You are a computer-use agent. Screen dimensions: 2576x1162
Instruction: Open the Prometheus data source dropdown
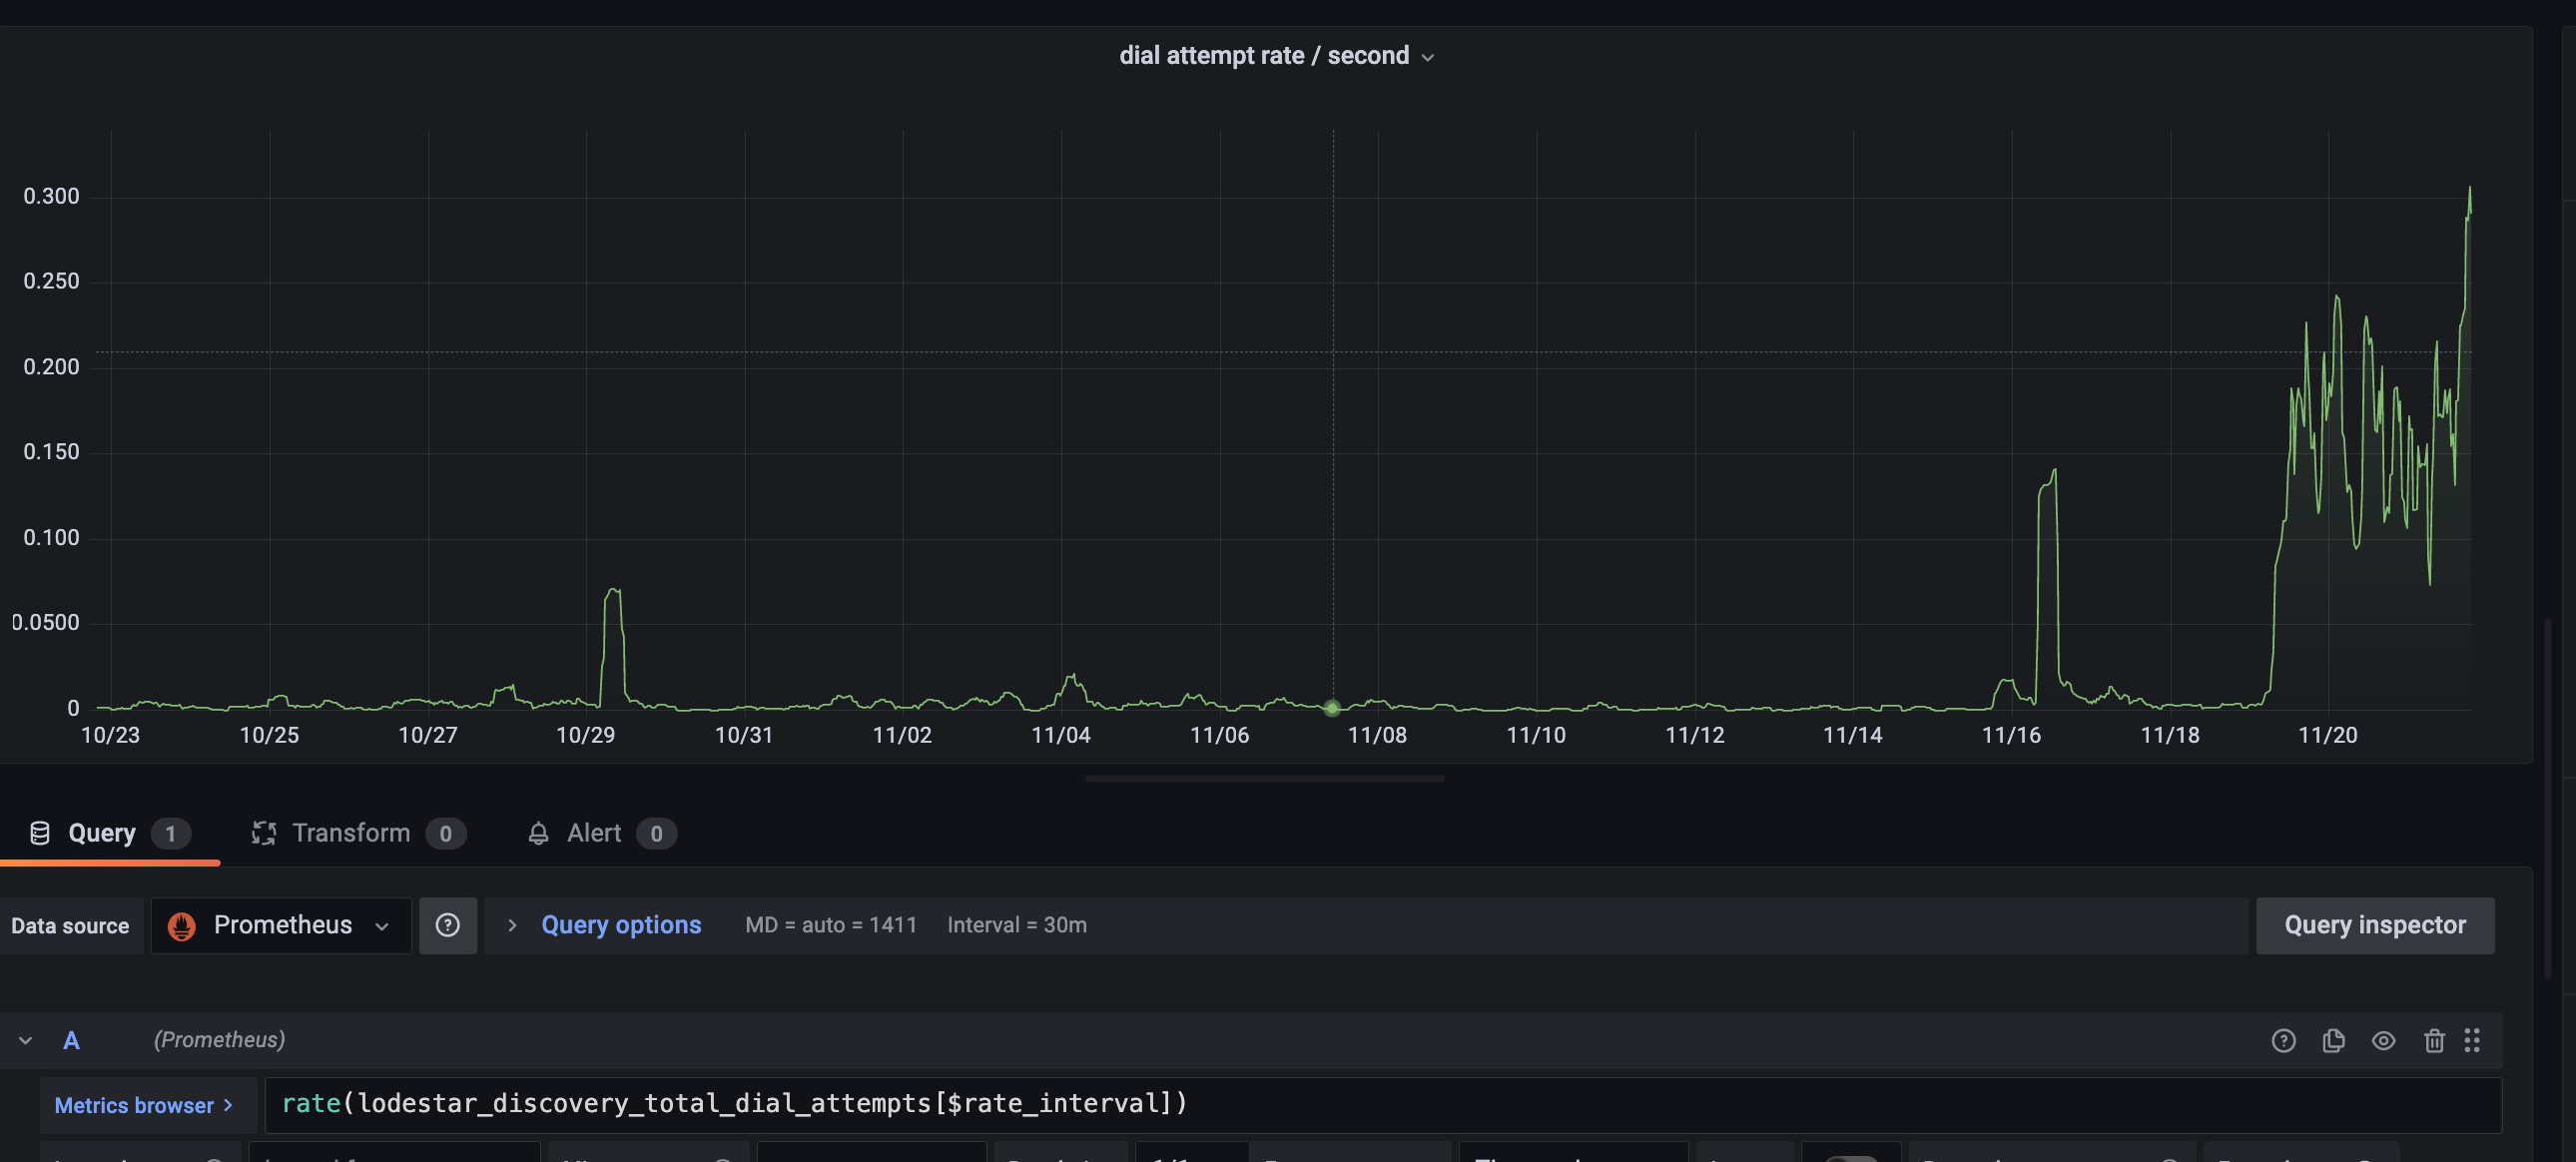tap(381, 925)
